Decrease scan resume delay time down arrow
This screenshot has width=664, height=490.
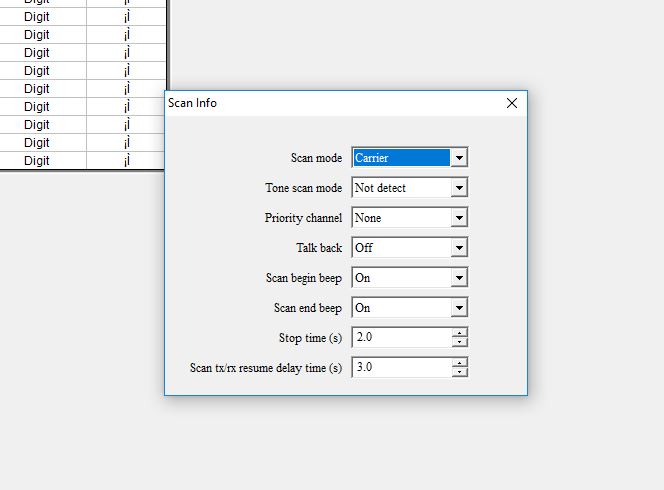click(x=459, y=372)
